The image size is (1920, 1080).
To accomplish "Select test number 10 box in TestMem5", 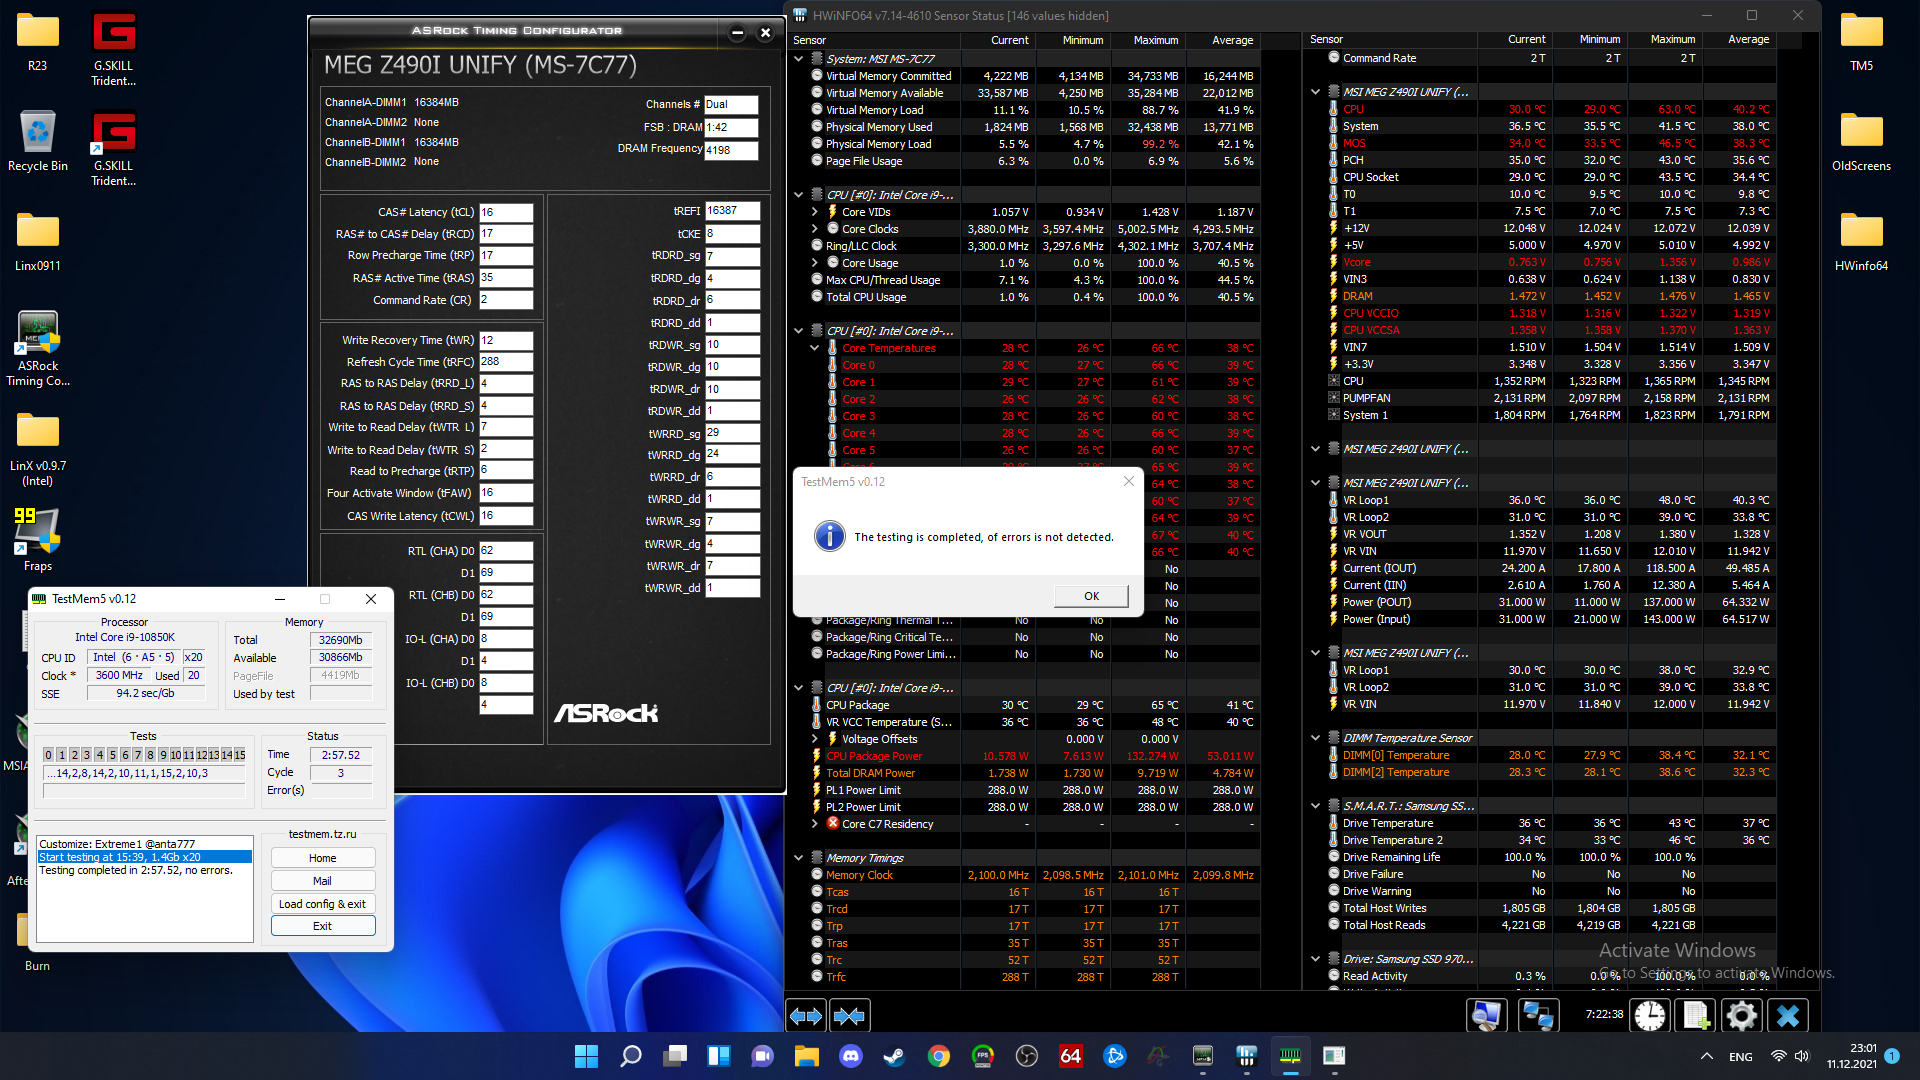I will 176,755.
